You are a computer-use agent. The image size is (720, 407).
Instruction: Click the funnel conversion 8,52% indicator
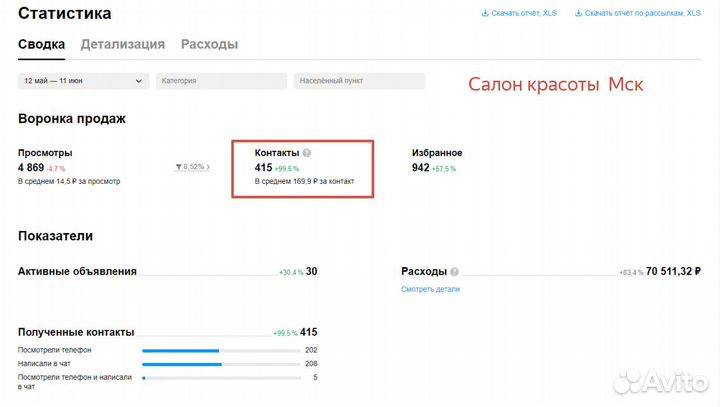click(193, 167)
